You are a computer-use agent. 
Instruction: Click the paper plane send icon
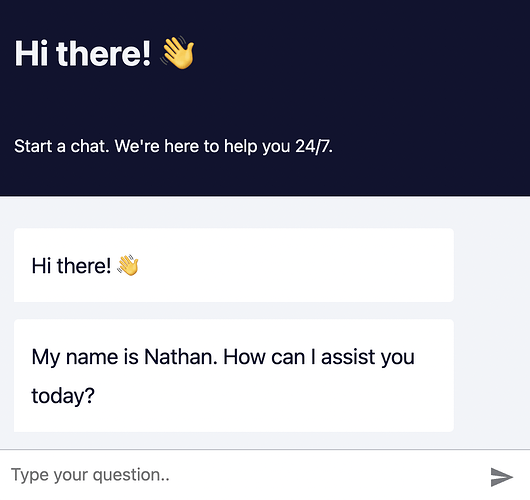click(502, 477)
